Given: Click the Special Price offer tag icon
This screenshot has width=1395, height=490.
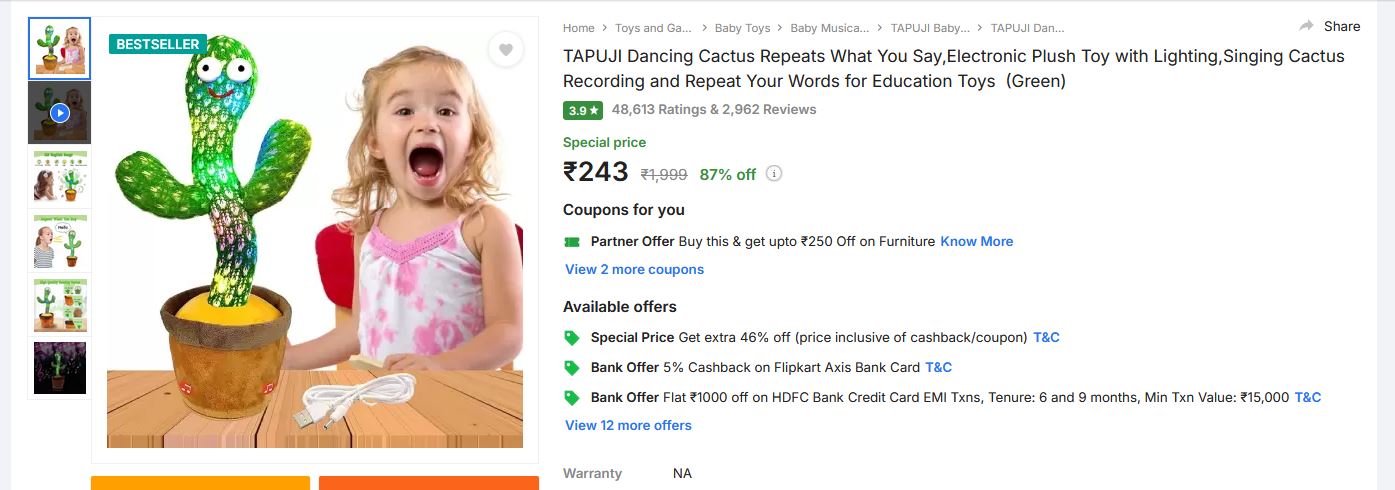Looking at the screenshot, I should (x=572, y=338).
